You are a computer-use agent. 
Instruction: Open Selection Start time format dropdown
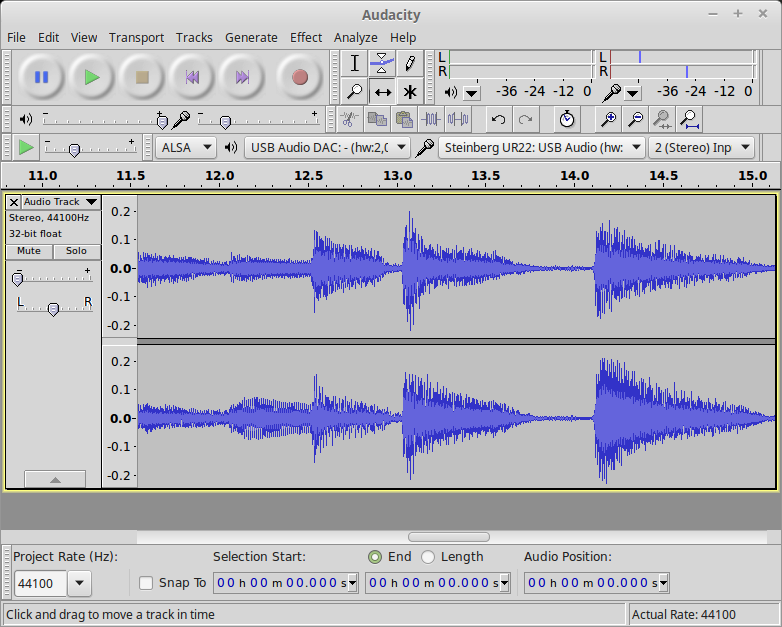tap(353, 583)
